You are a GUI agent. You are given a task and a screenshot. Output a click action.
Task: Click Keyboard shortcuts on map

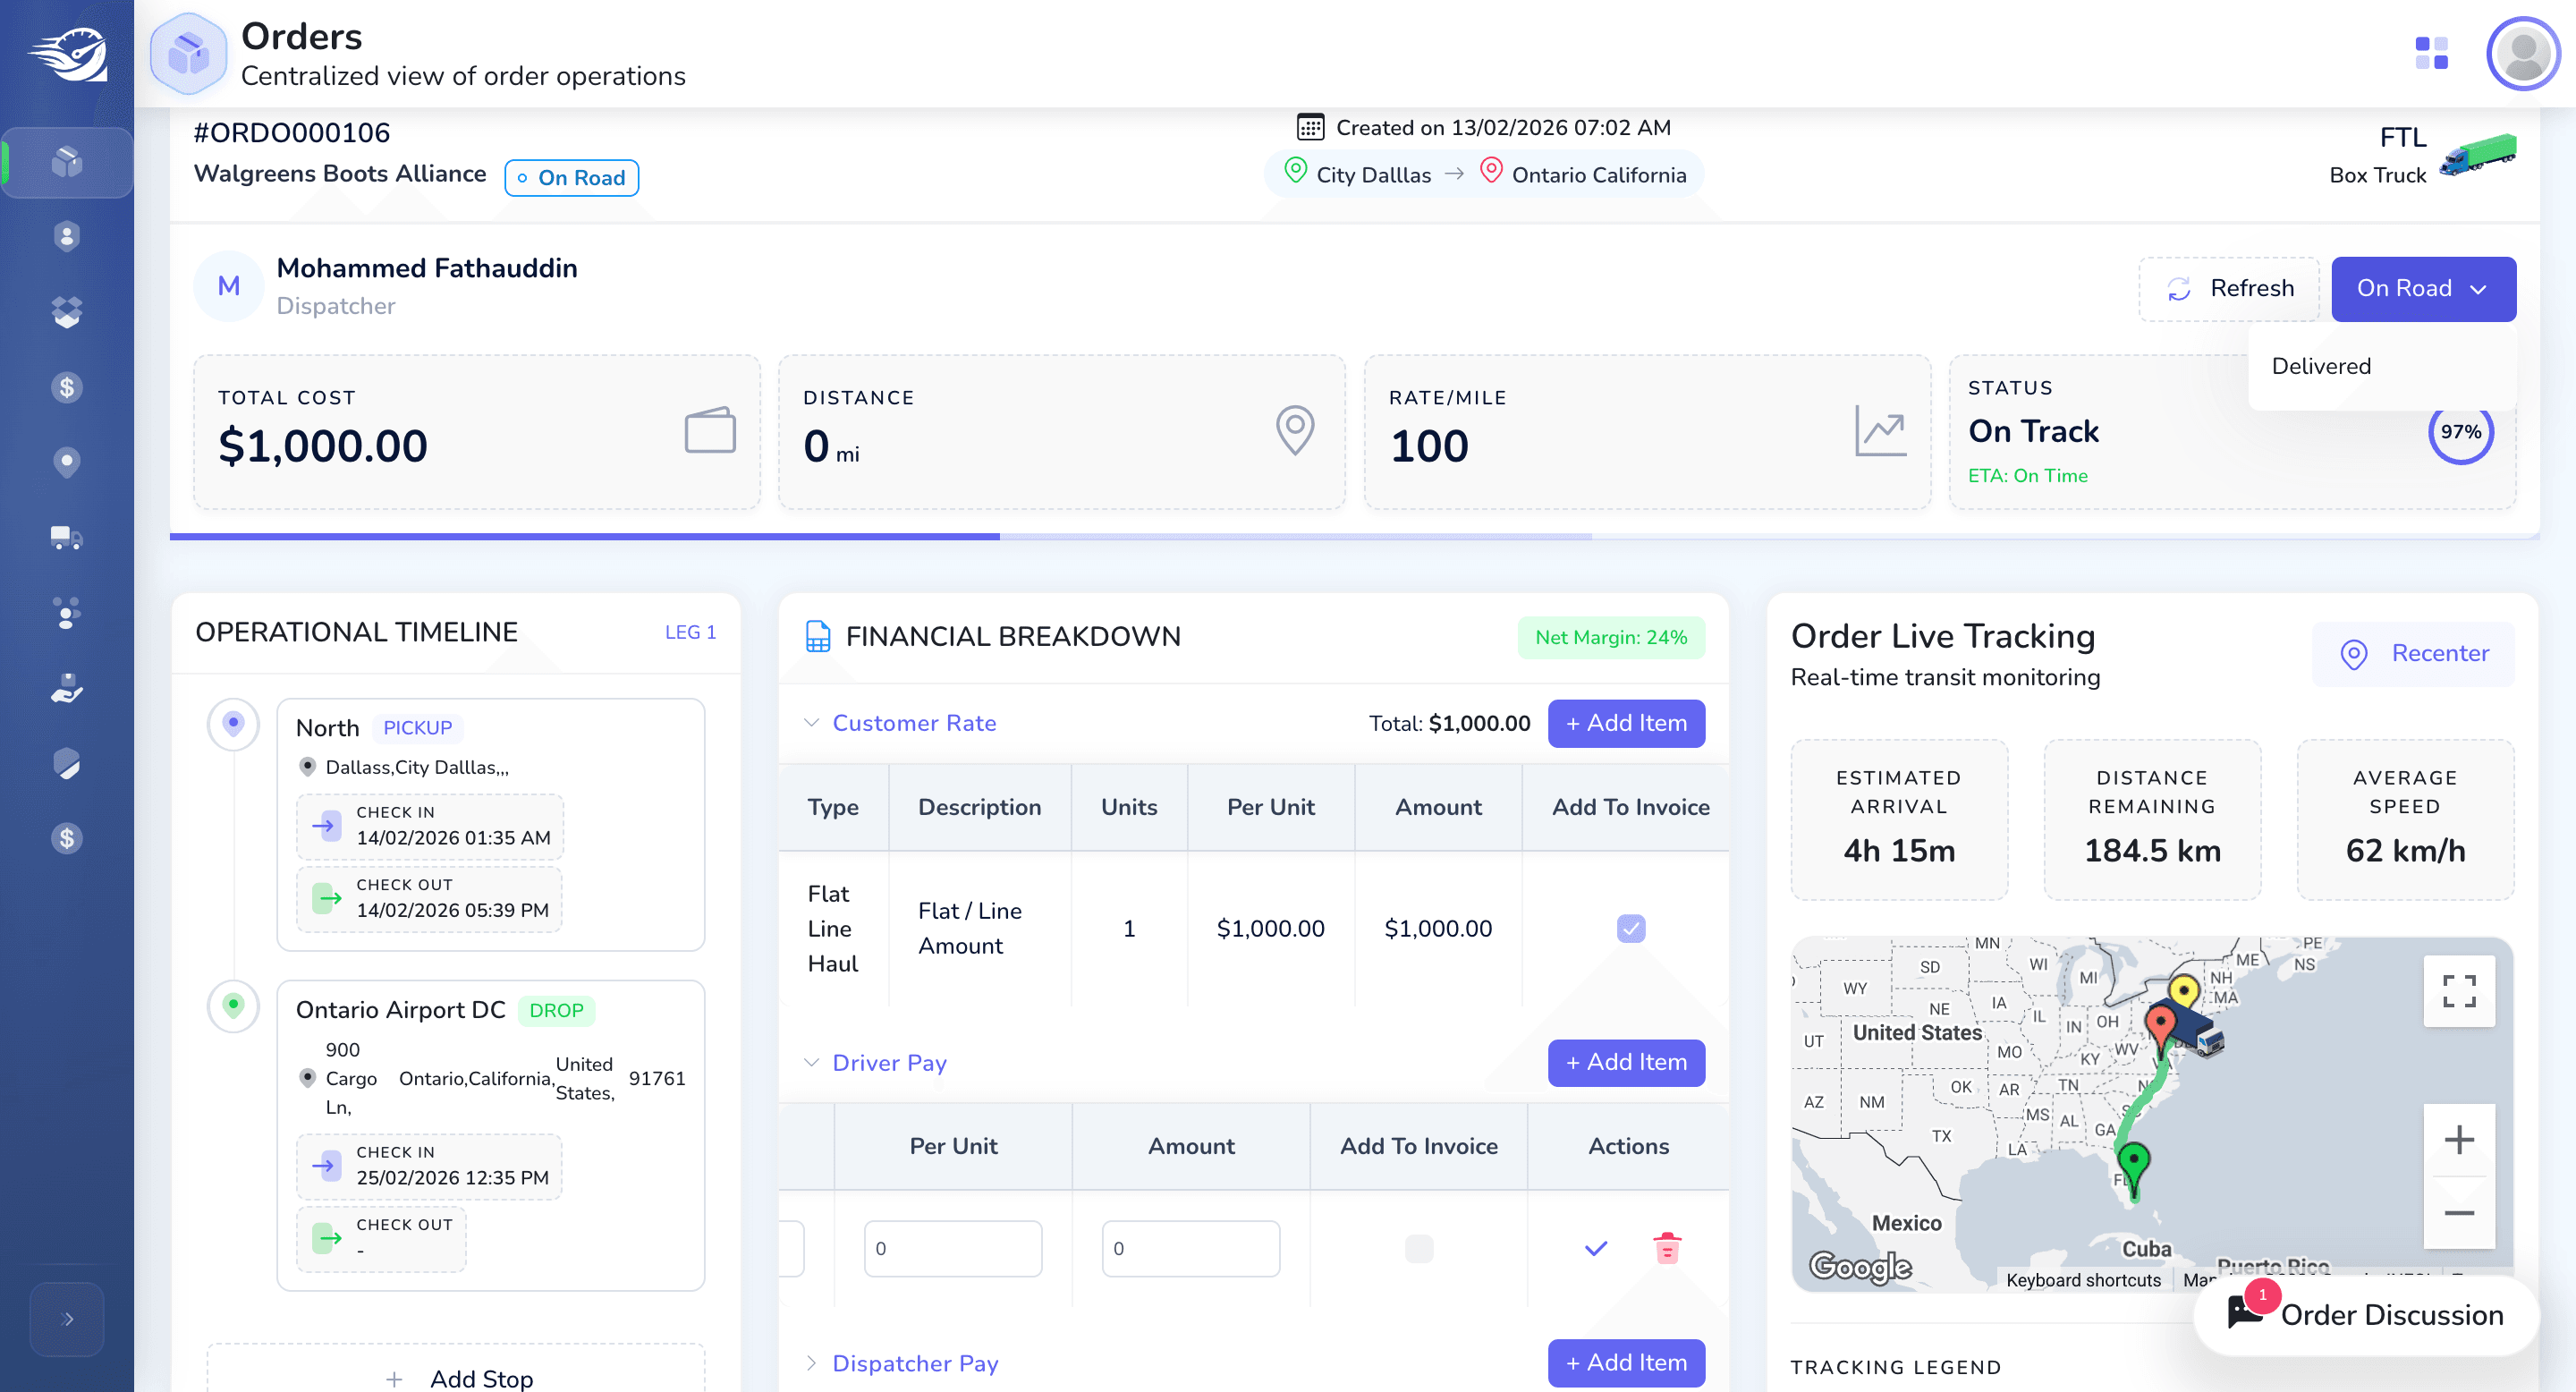pos(2083,1280)
